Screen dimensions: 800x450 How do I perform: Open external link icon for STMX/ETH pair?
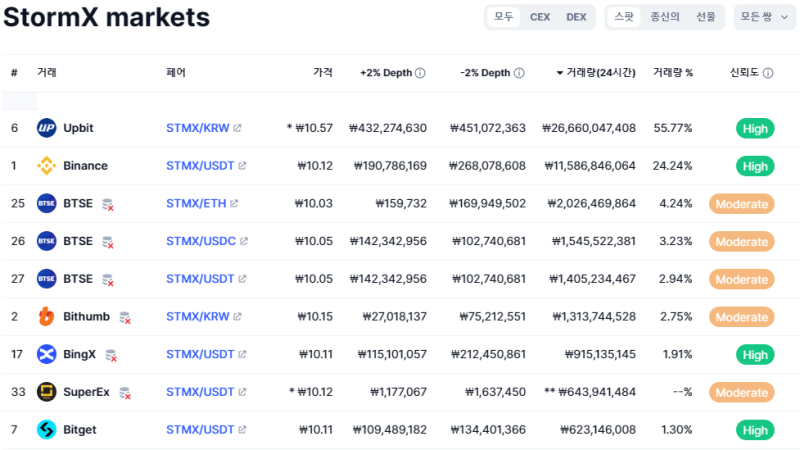pos(234,204)
